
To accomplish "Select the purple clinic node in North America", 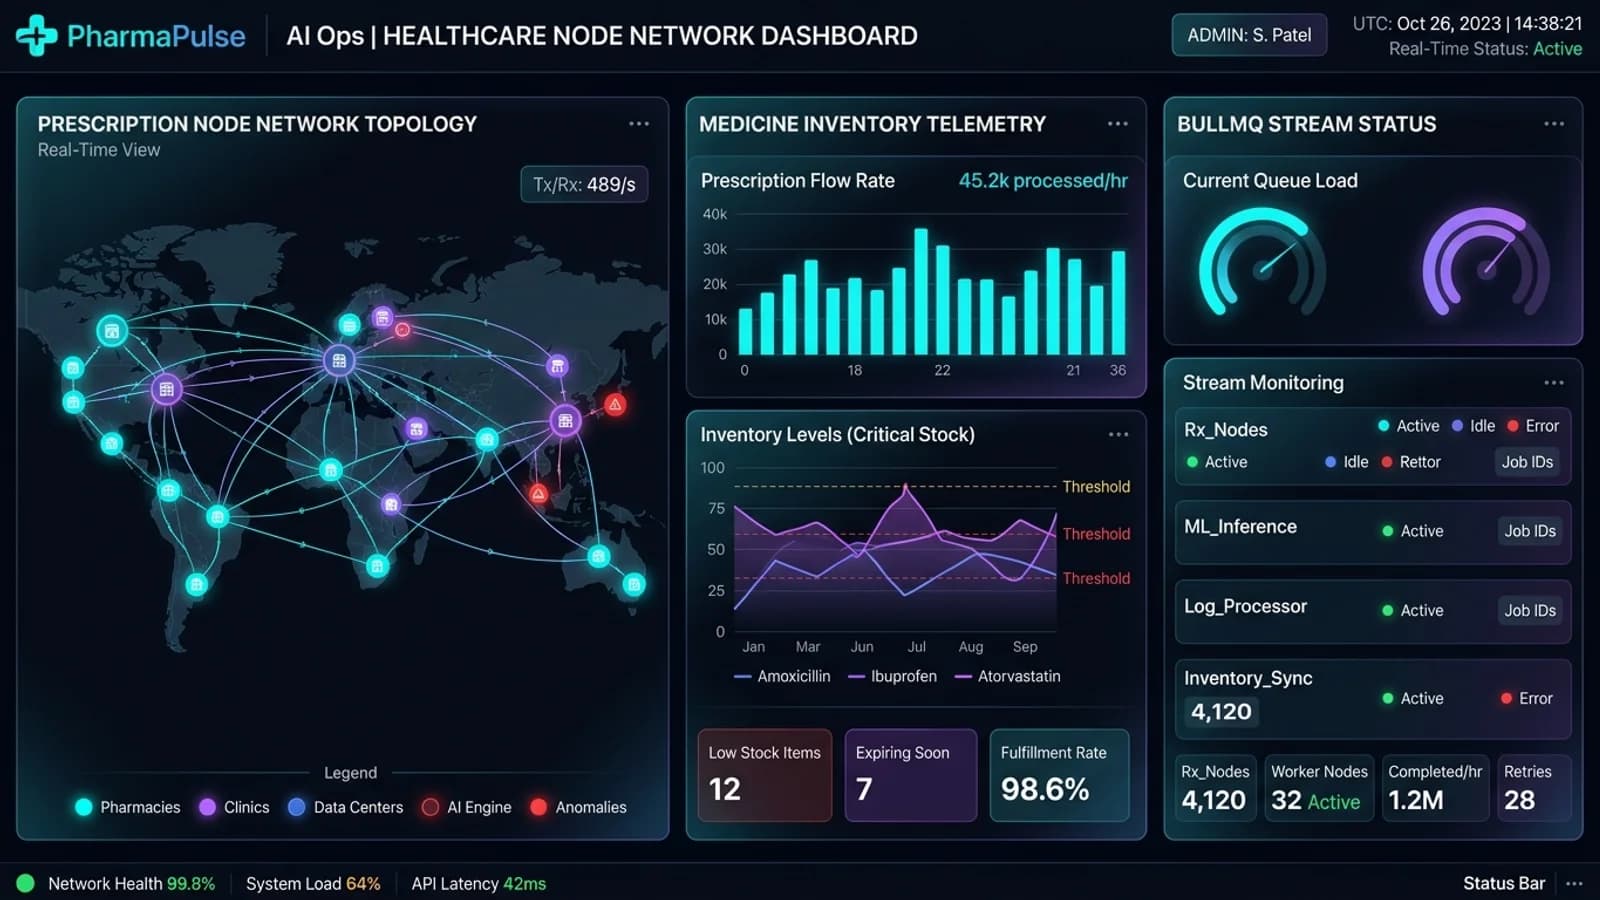I will tap(166, 389).
